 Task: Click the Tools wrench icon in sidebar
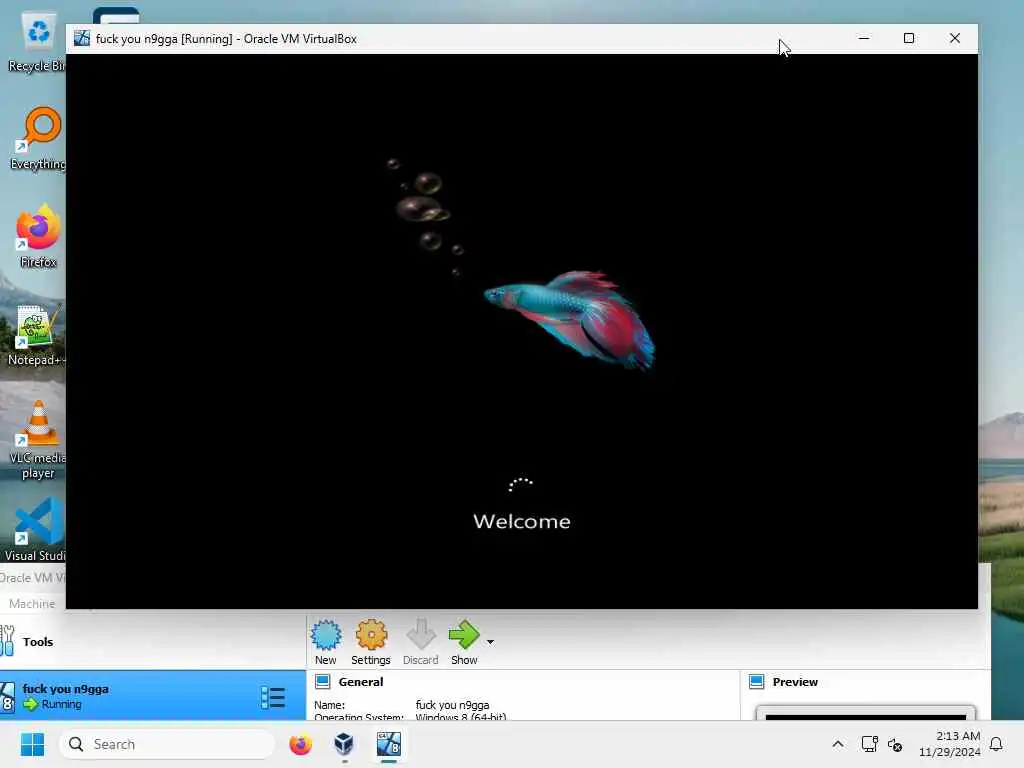coord(7,641)
